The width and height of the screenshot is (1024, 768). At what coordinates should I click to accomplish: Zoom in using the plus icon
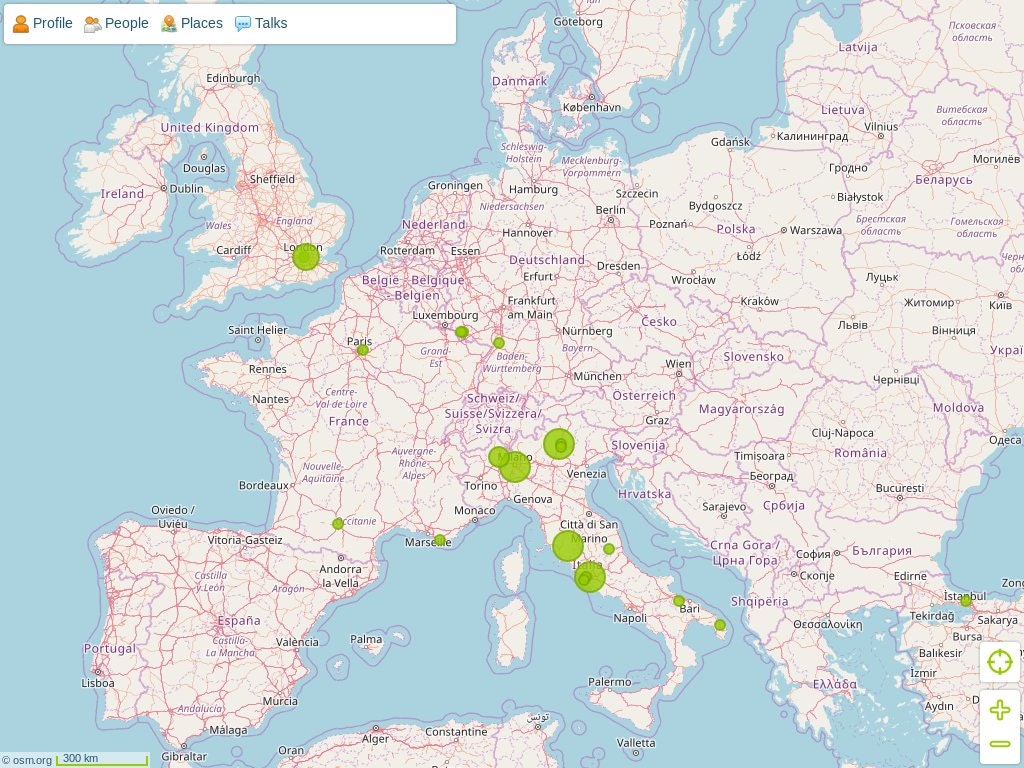(1000, 709)
